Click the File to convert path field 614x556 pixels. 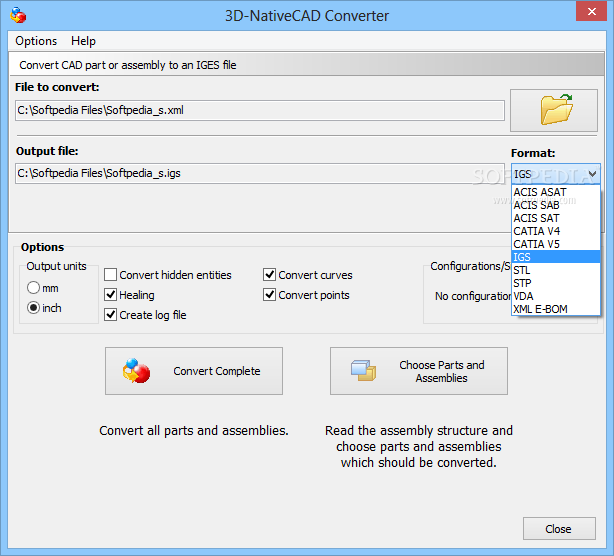(x=260, y=110)
